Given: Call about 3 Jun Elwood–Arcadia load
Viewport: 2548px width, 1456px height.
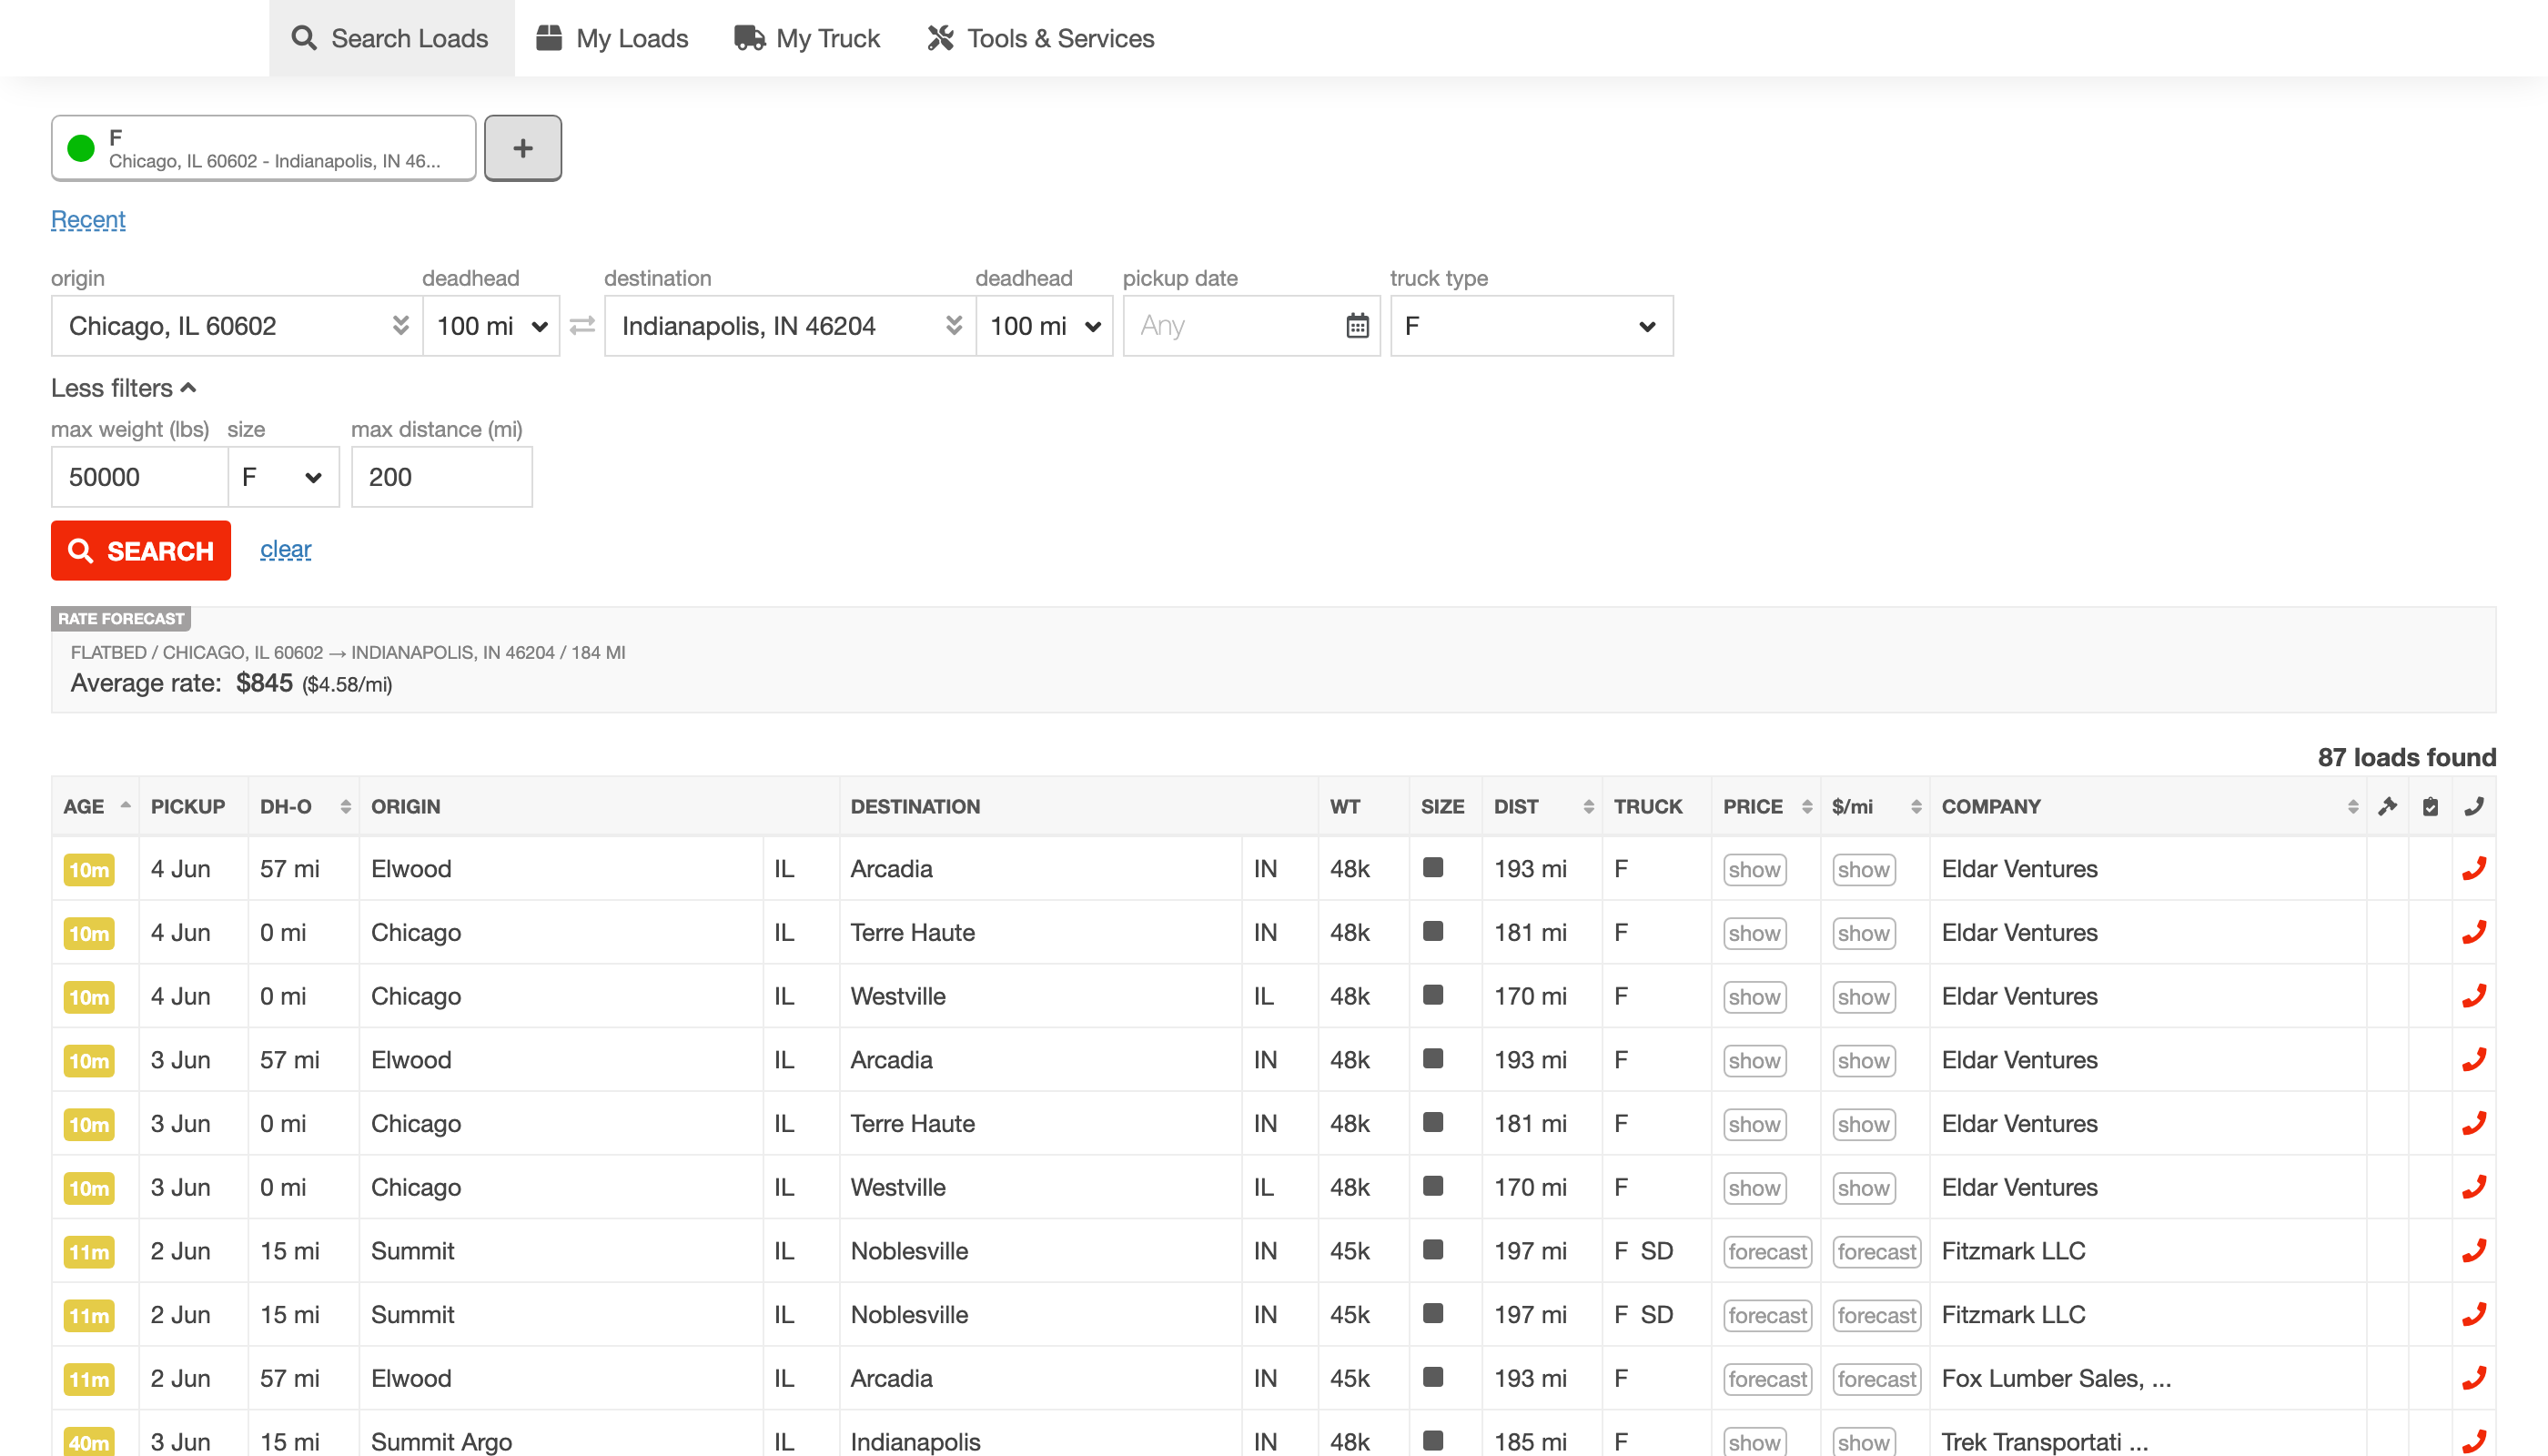Looking at the screenshot, I should [x=2474, y=1060].
